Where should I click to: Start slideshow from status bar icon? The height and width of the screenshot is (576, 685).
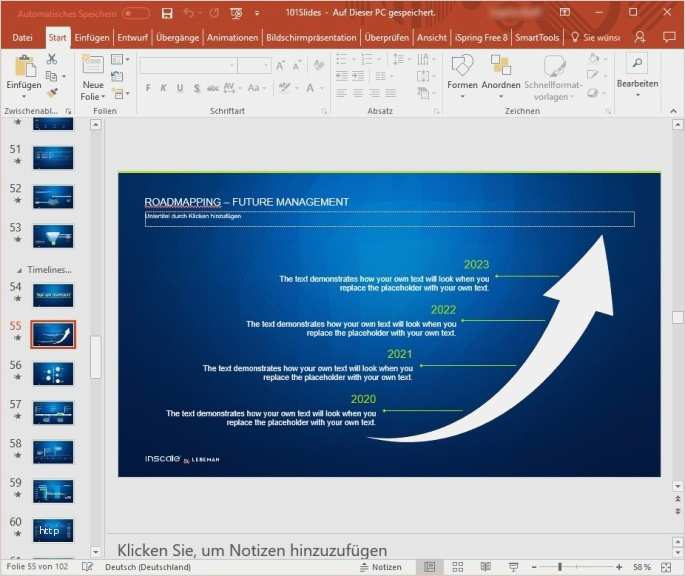coord(513,567)
